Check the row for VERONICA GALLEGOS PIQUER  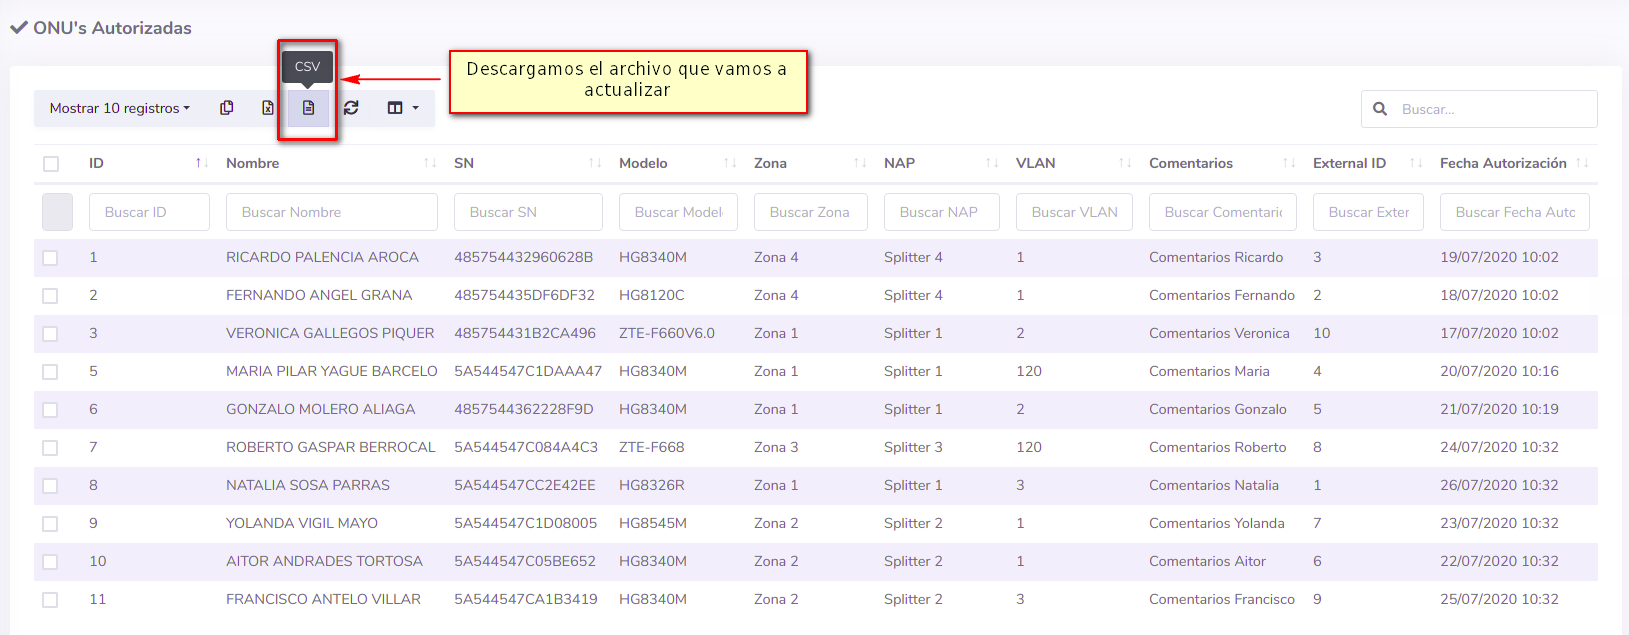tap(50, 334)
